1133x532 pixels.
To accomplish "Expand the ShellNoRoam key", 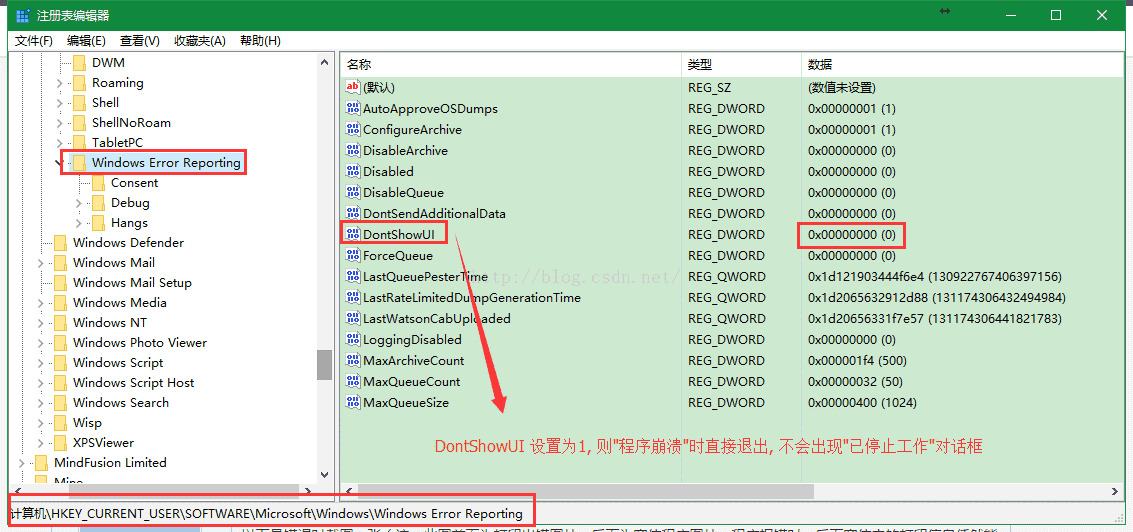I will 60,123.
